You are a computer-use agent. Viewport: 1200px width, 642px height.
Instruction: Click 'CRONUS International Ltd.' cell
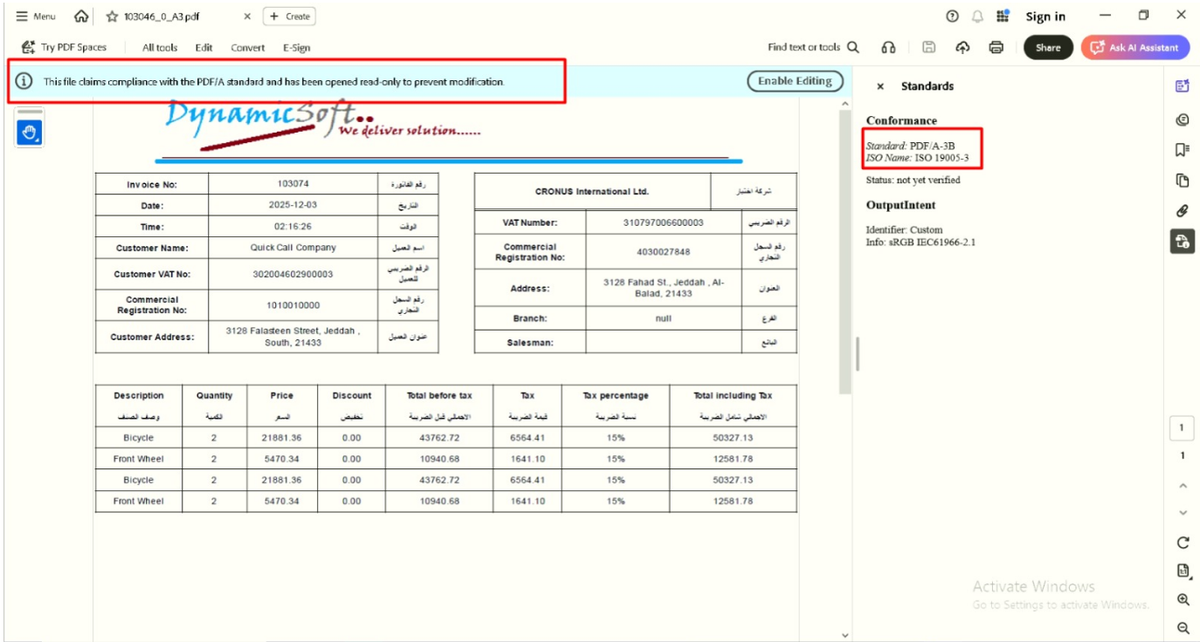click(592, 191)
